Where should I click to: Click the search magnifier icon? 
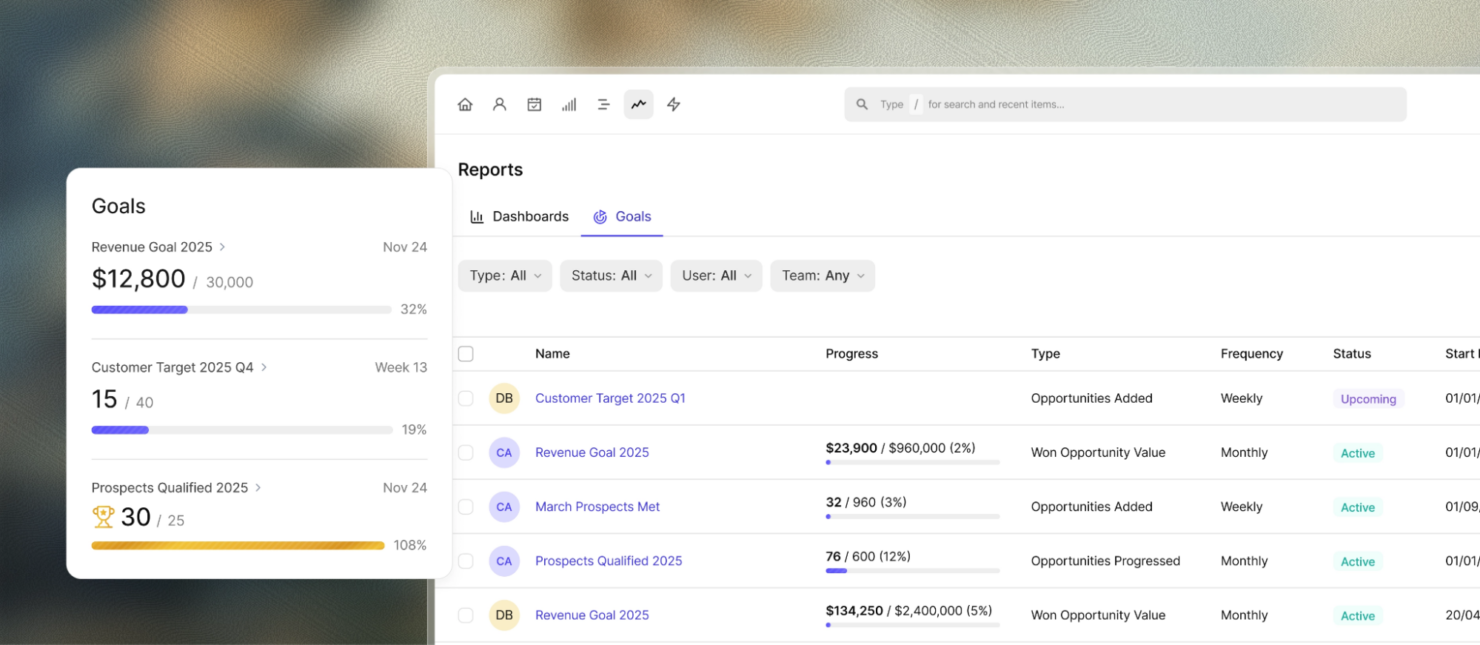(862, 103)
